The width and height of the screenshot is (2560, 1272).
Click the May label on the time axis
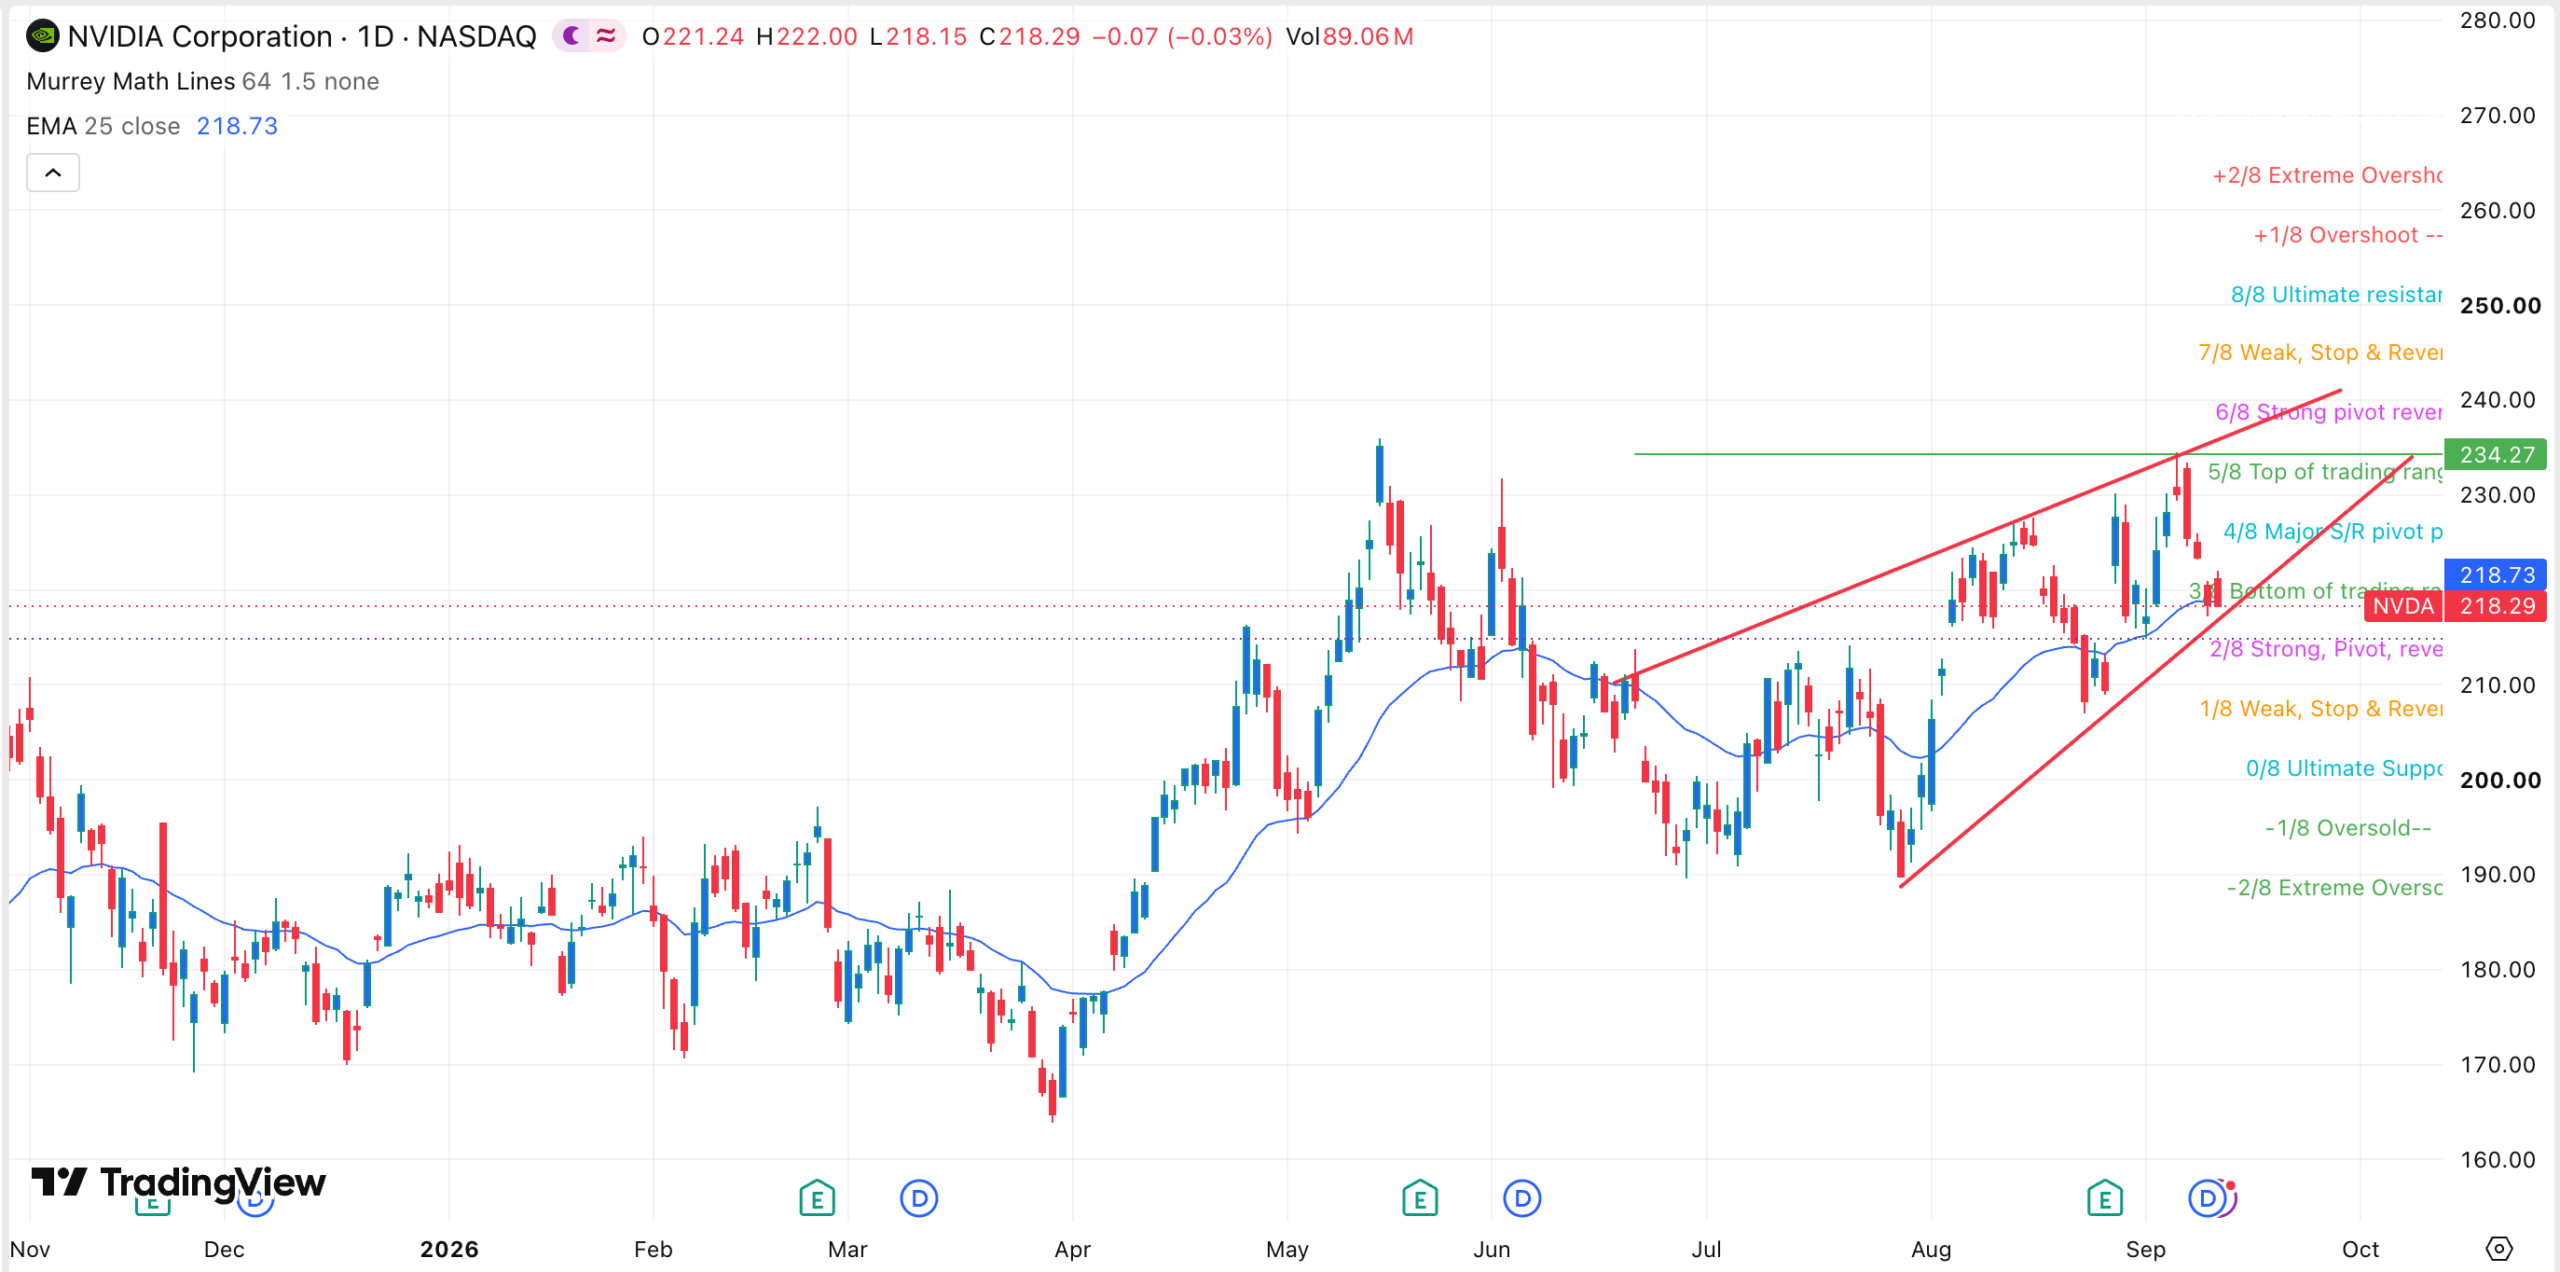click(x=1287, y=1249)
